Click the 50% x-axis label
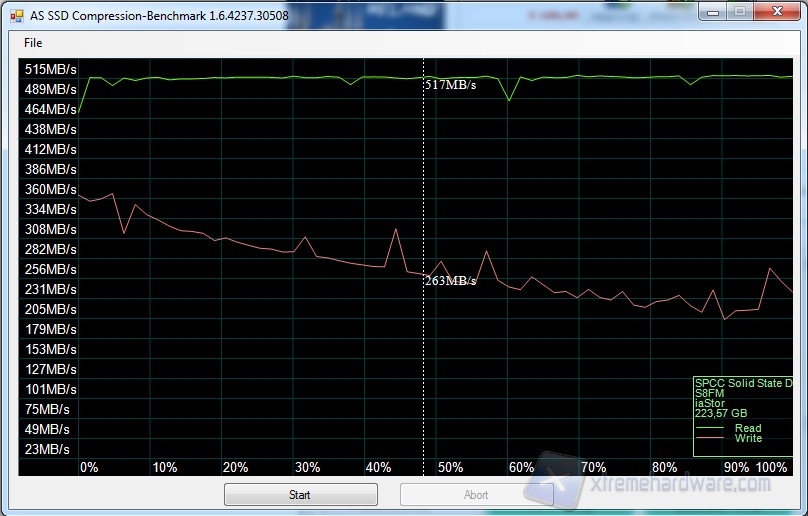 (450, 467)
